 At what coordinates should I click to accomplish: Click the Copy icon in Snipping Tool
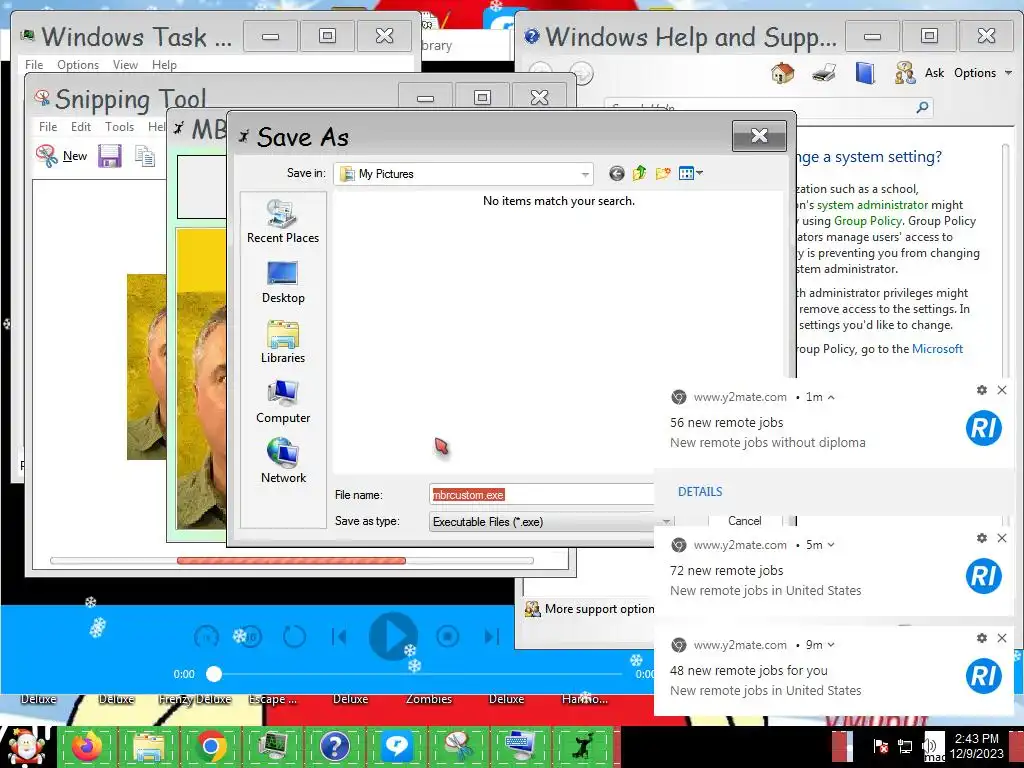(144, 156)
